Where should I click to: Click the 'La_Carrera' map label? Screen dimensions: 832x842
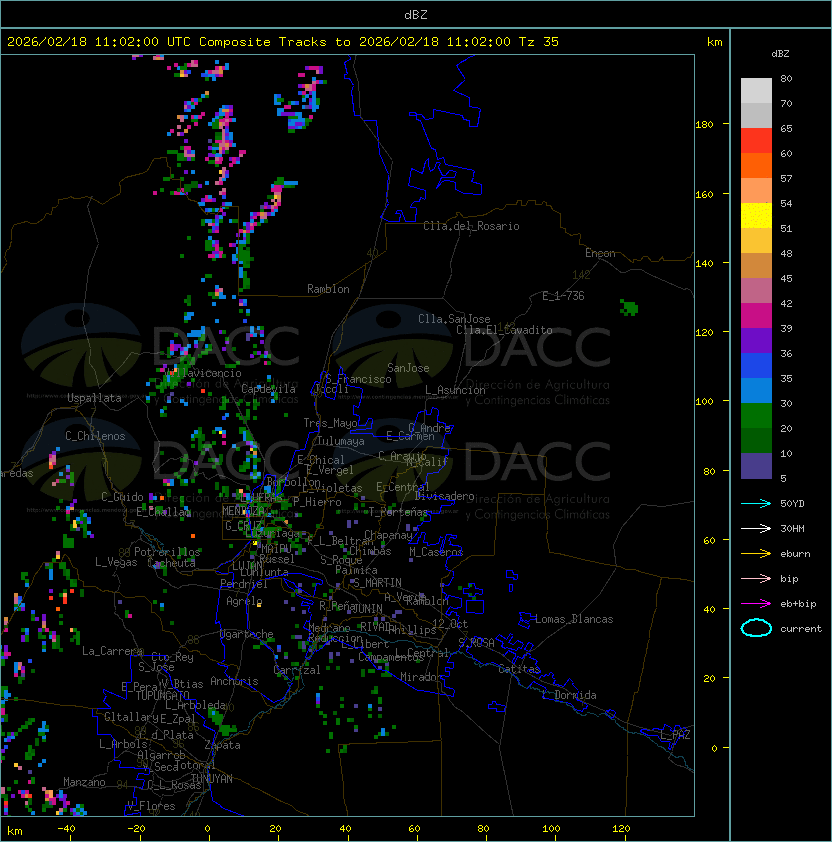[x=112, y=651]
